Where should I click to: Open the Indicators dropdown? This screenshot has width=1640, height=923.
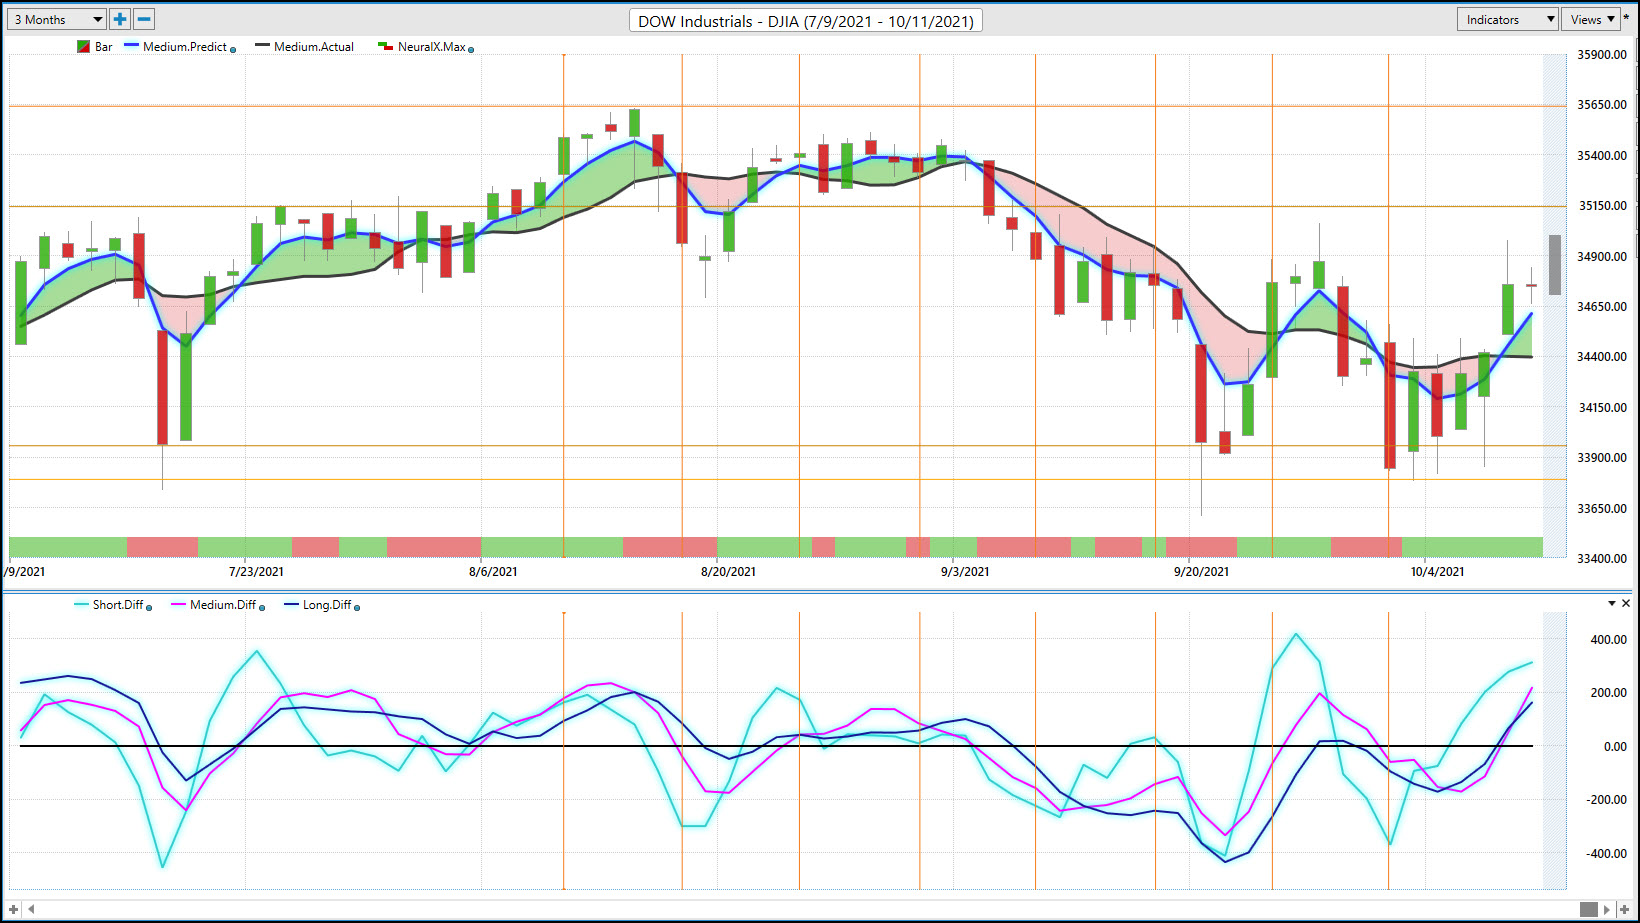tap(1507, 19)
